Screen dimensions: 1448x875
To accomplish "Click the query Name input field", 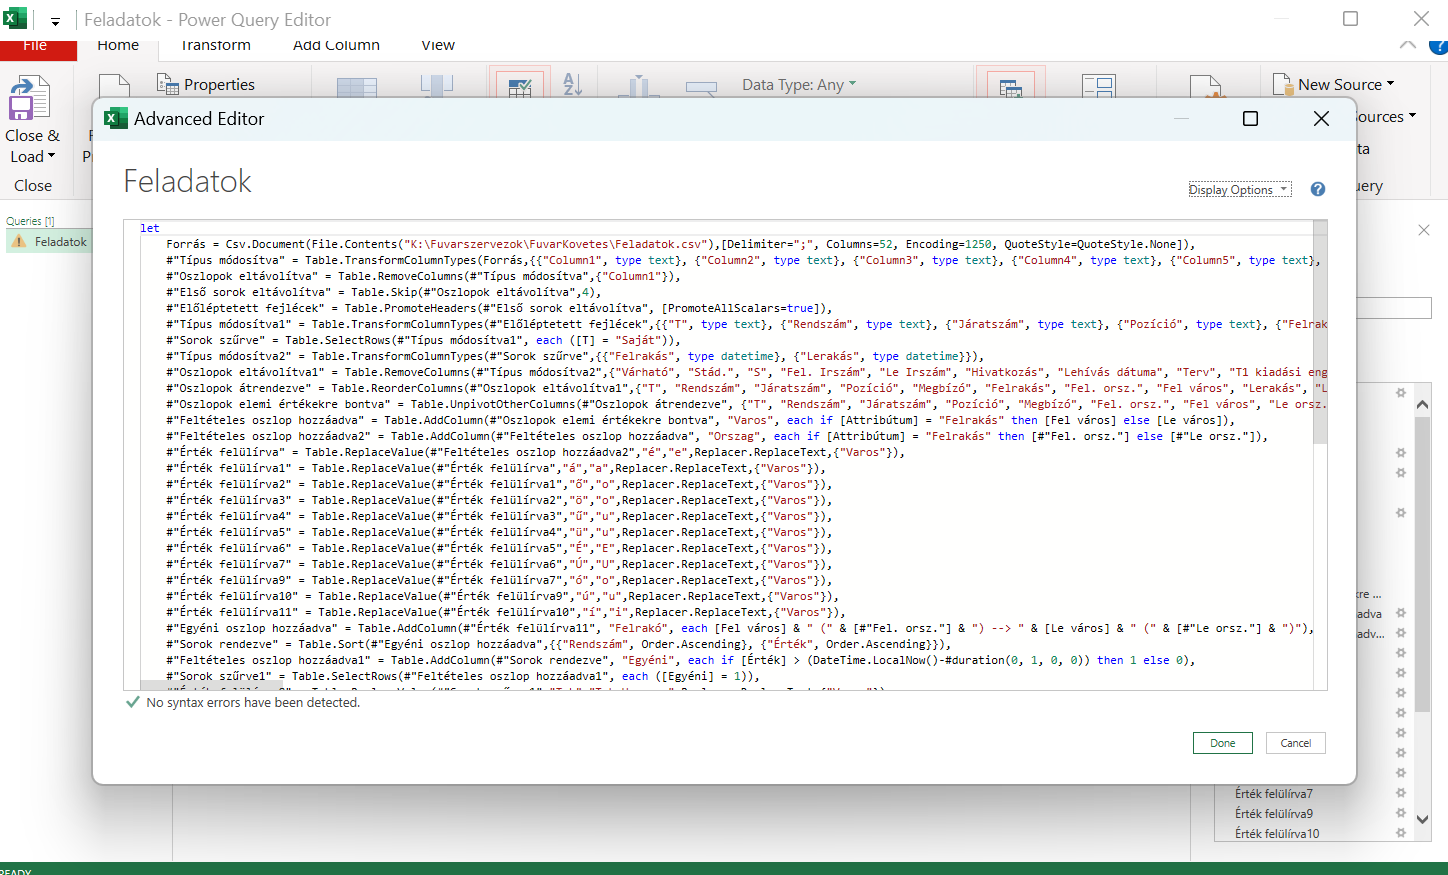I will point(1394,307).
